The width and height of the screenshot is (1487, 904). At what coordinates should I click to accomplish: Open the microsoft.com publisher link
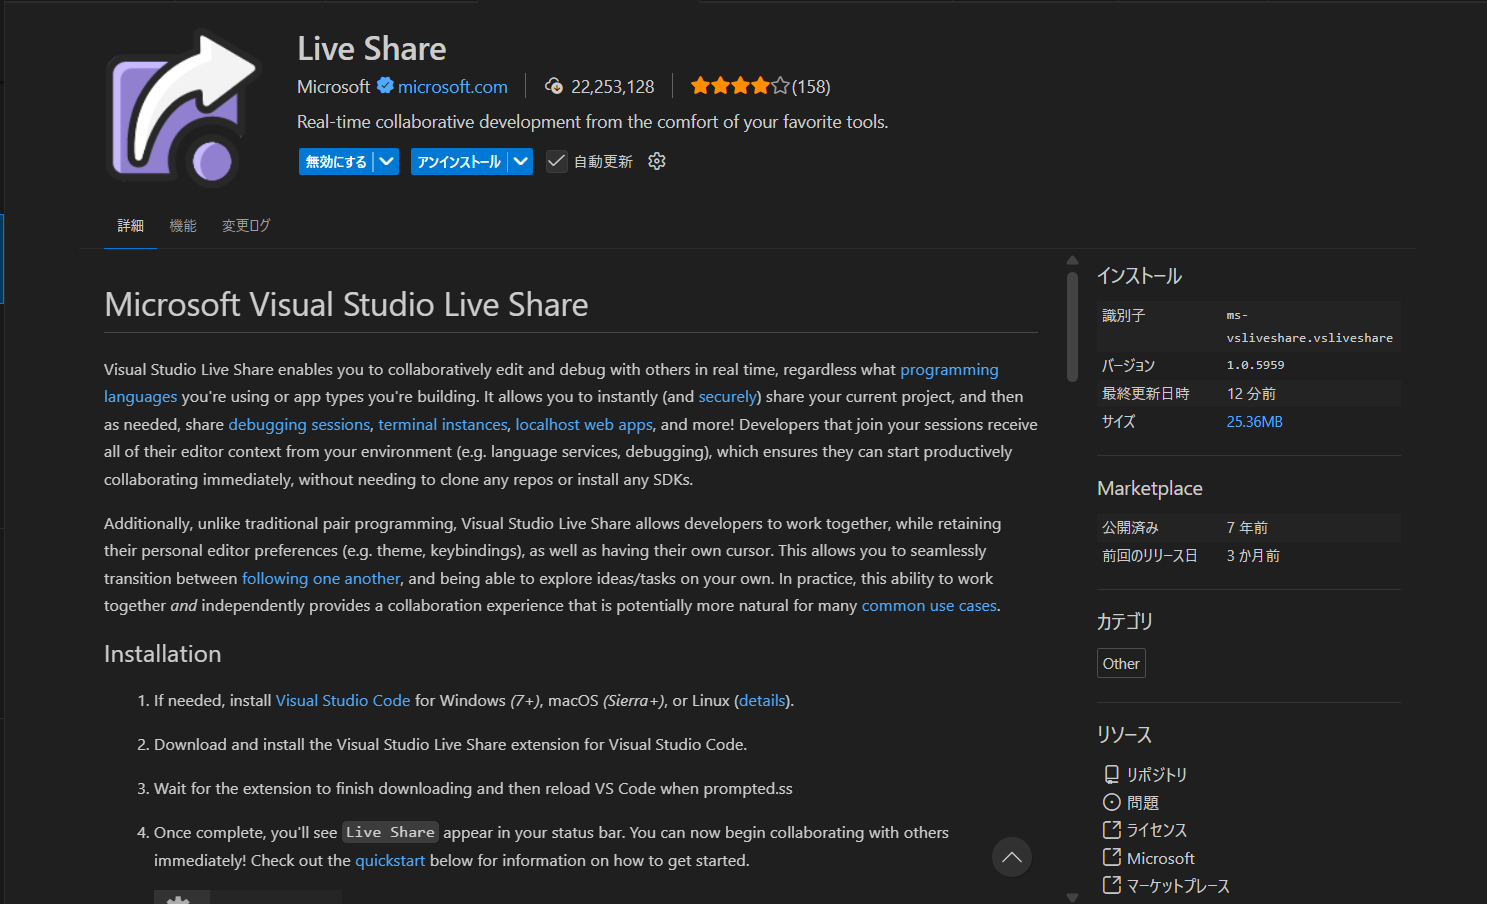(453, 87)
